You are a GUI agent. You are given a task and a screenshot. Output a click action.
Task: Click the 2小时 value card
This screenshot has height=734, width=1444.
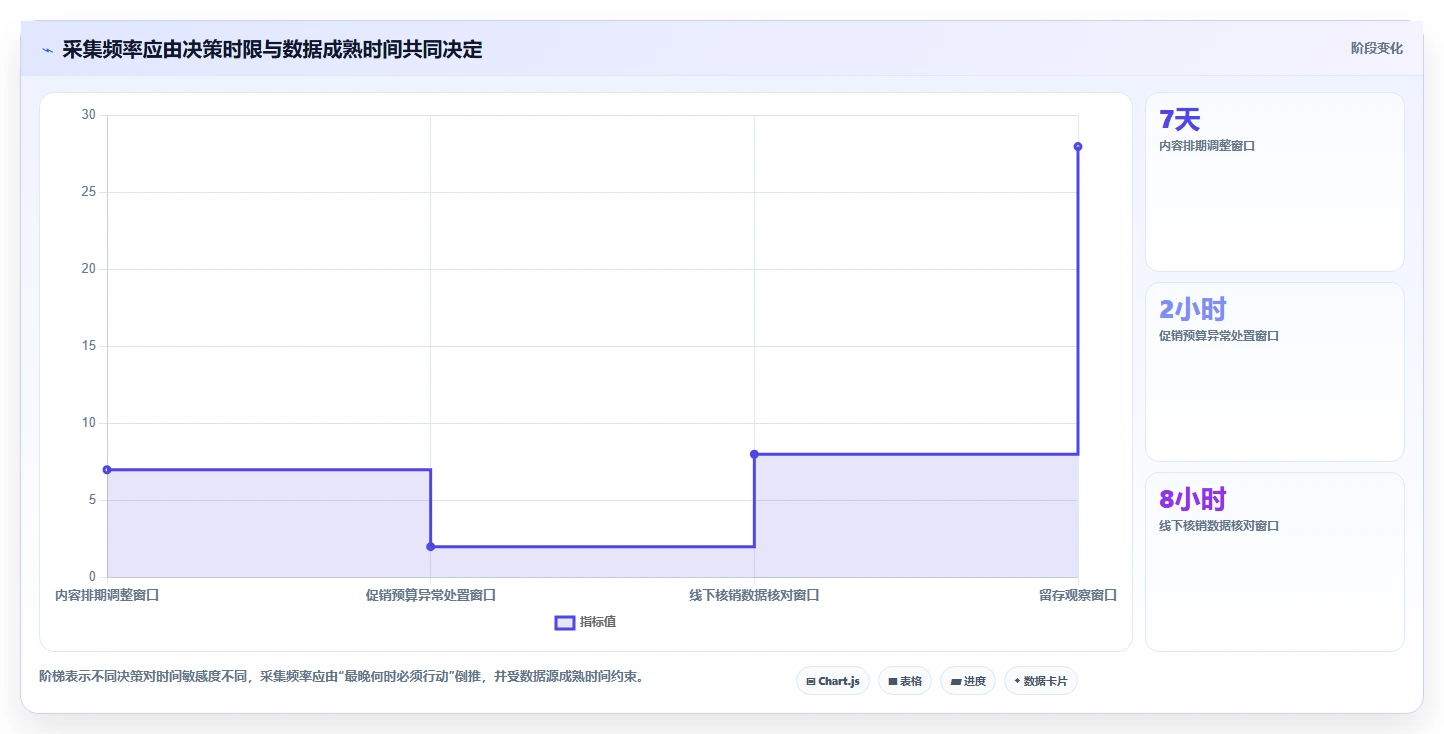click(x=1274, y=372)
